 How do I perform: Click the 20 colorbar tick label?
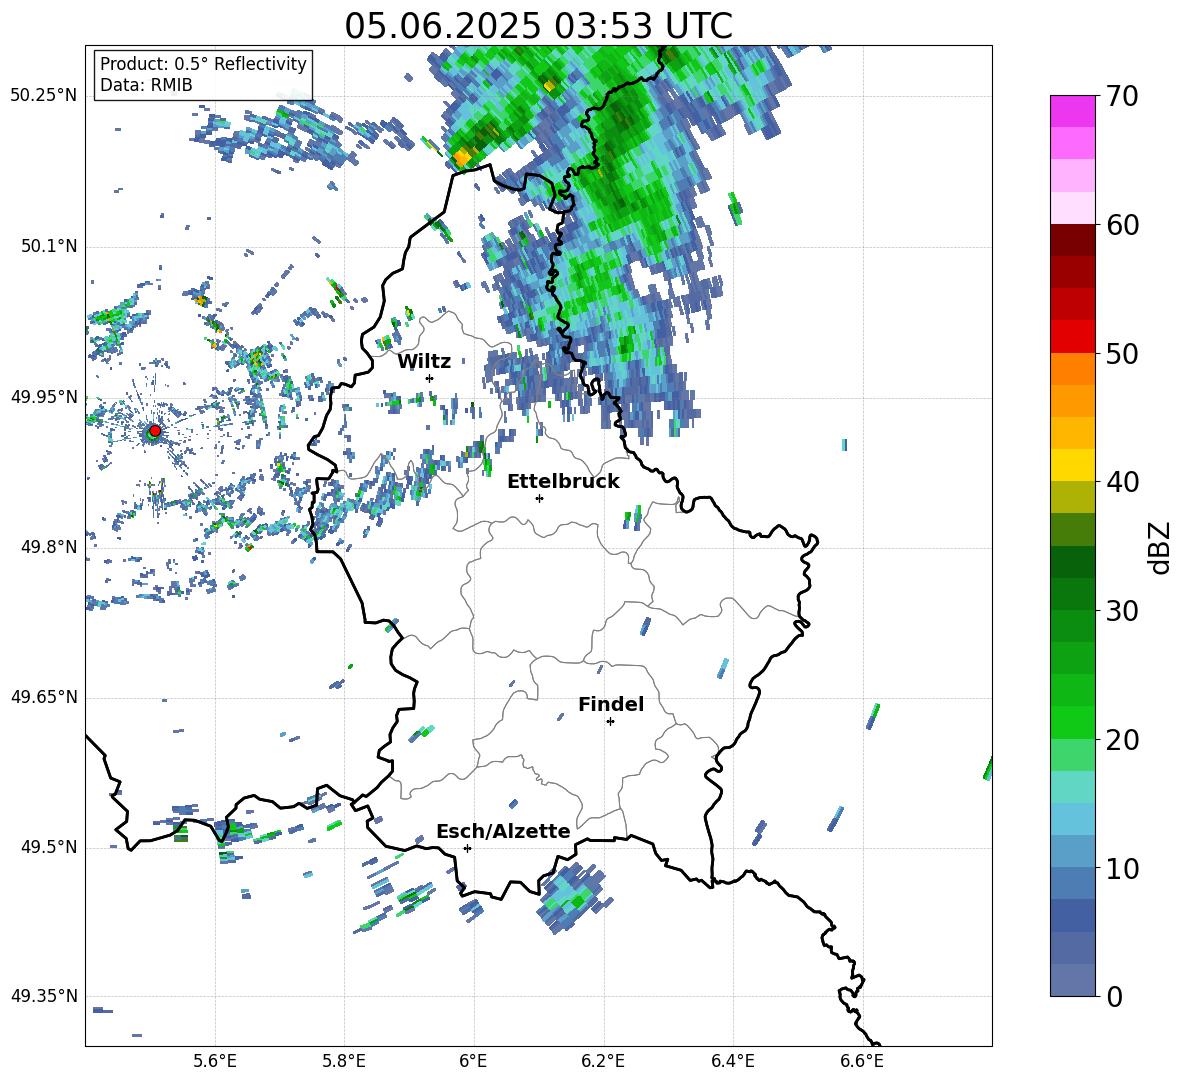tap(1122, 740)
